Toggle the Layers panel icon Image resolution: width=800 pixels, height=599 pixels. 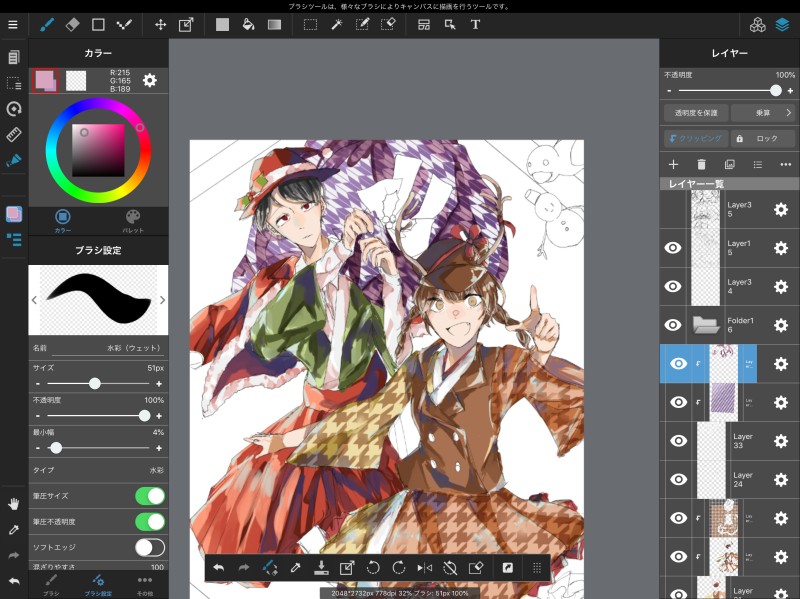click(x=783, y=24)
